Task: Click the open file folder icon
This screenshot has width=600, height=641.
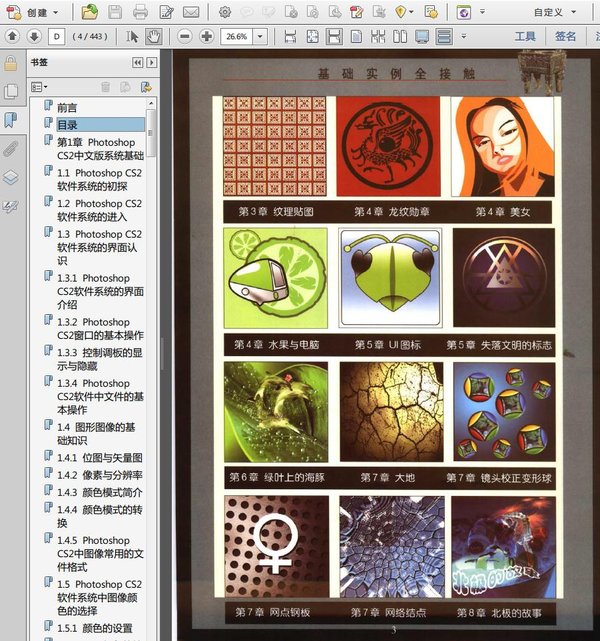Action: [x=90, y=12]
